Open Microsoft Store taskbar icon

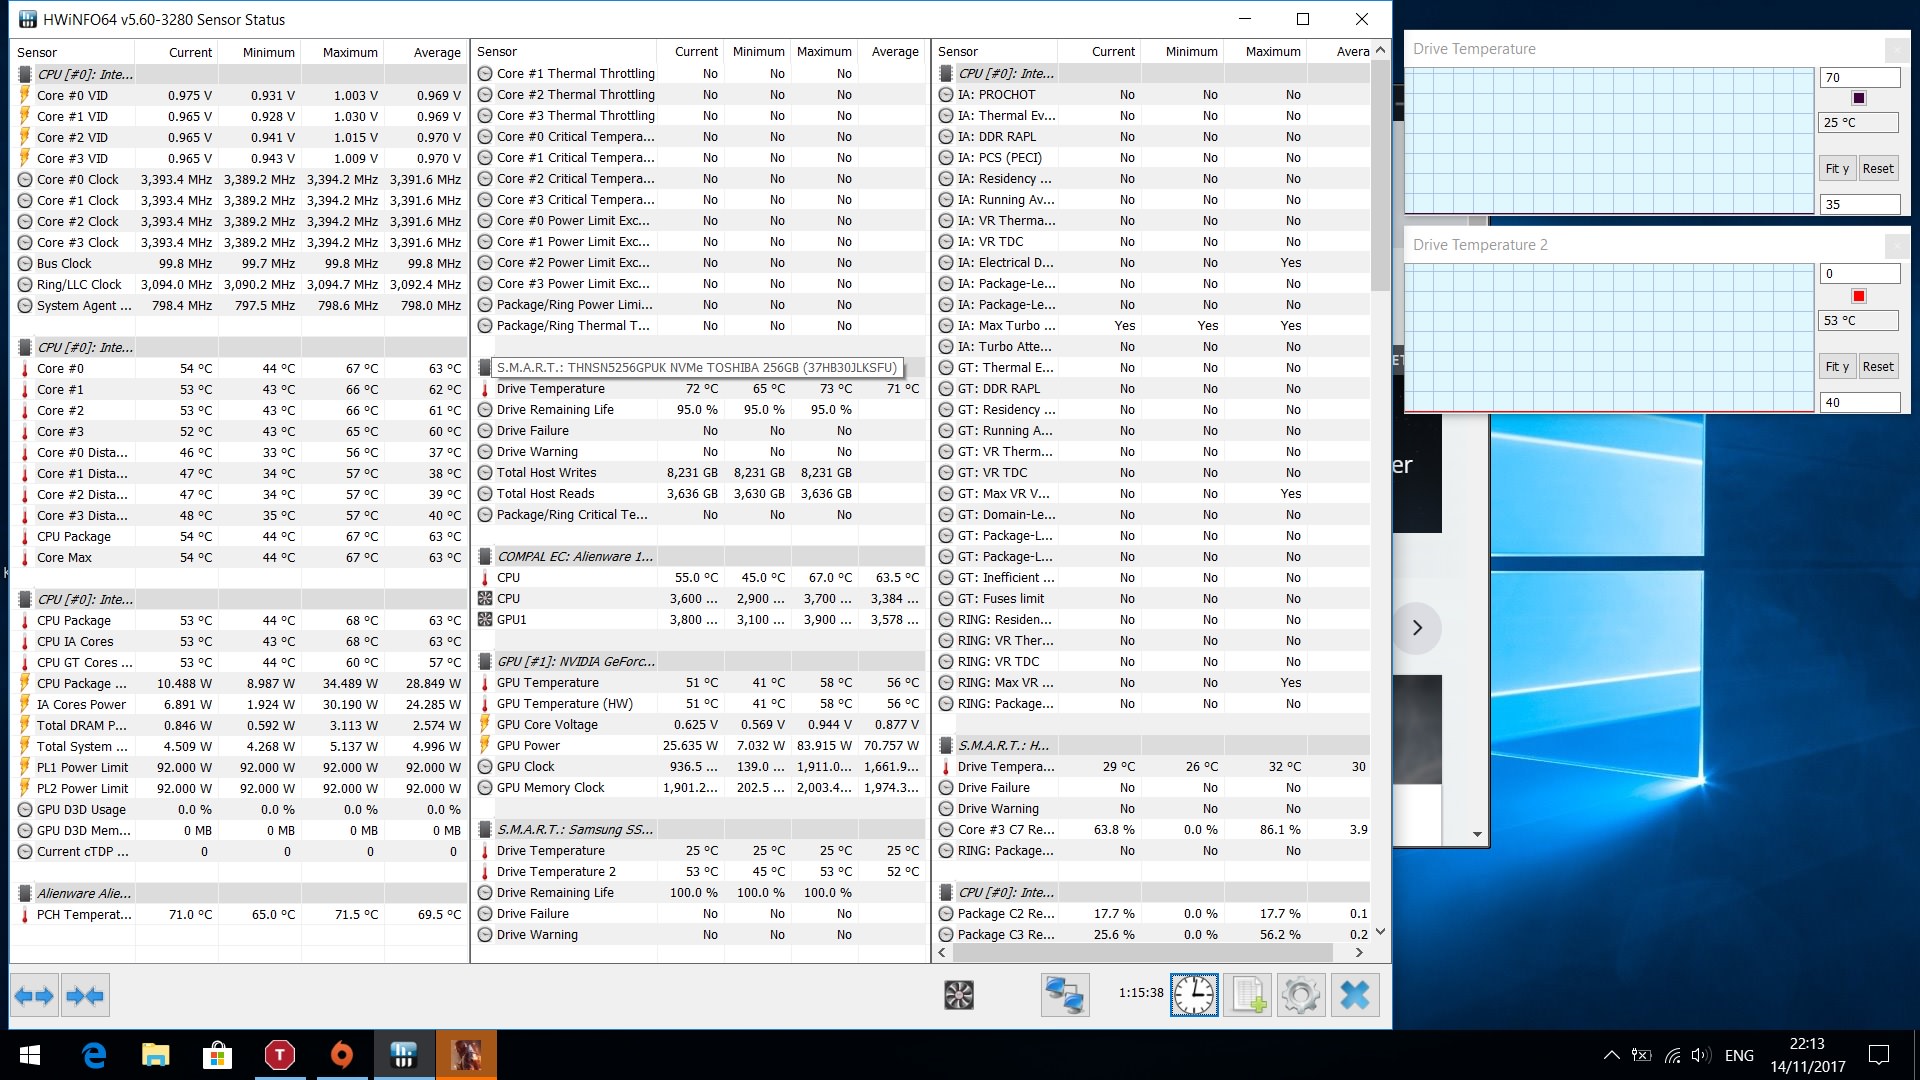217,1055
